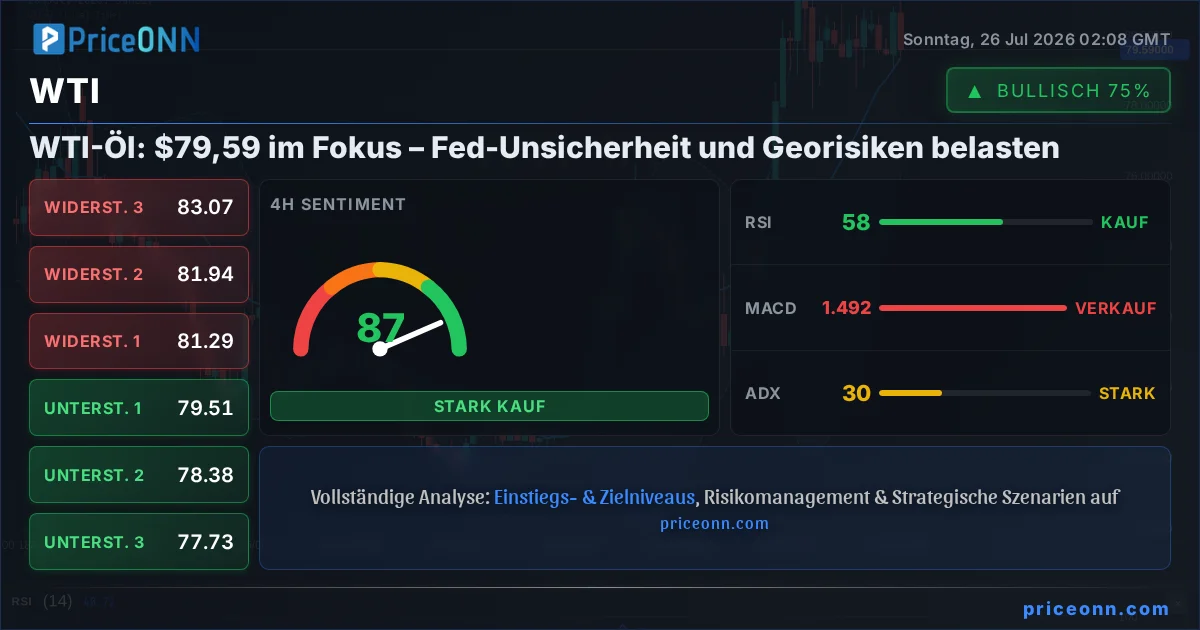Select Unterst. 2 level 78.38

pos(139,475)
